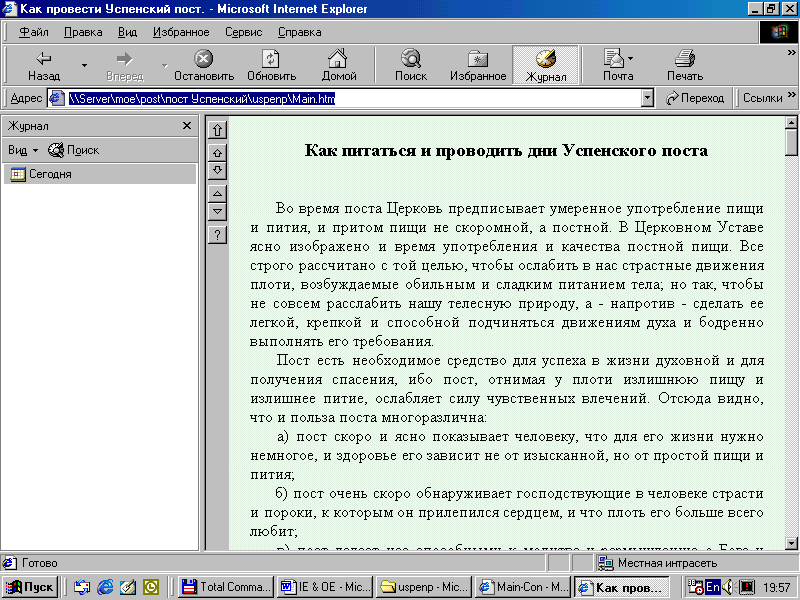The height and width of the screenshot is (600, 800).
Task: Switch to uspenp folder taskbar button
Action: point(423,587)
